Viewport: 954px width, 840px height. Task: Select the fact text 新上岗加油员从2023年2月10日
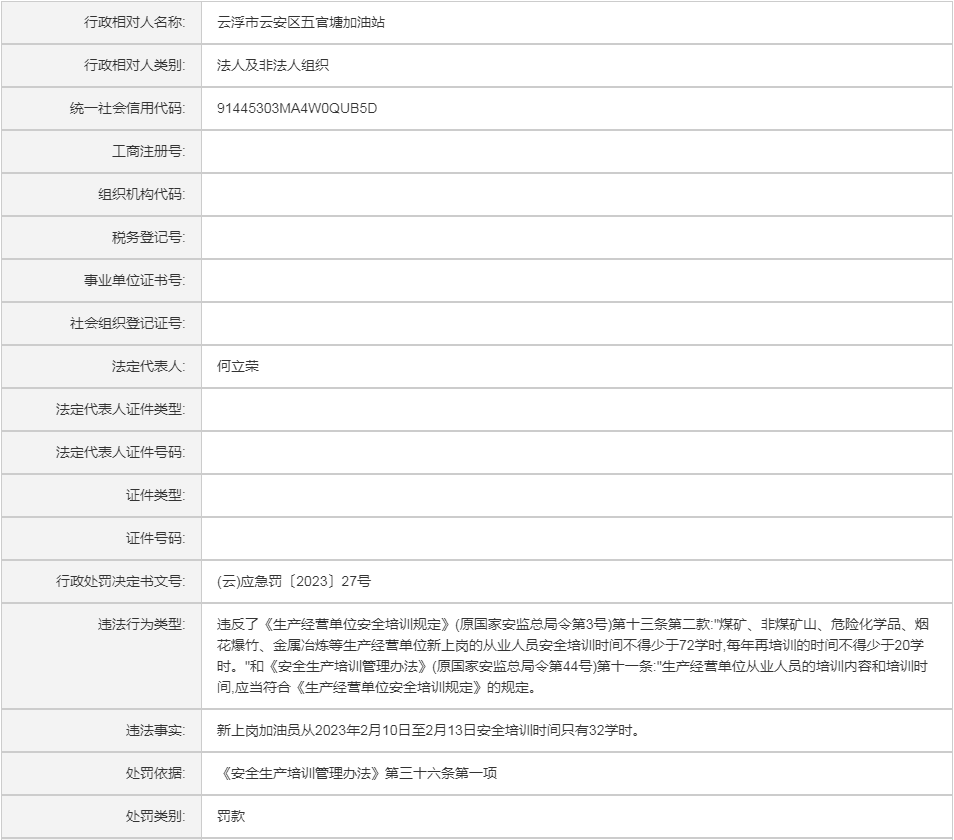pos(429,730)
